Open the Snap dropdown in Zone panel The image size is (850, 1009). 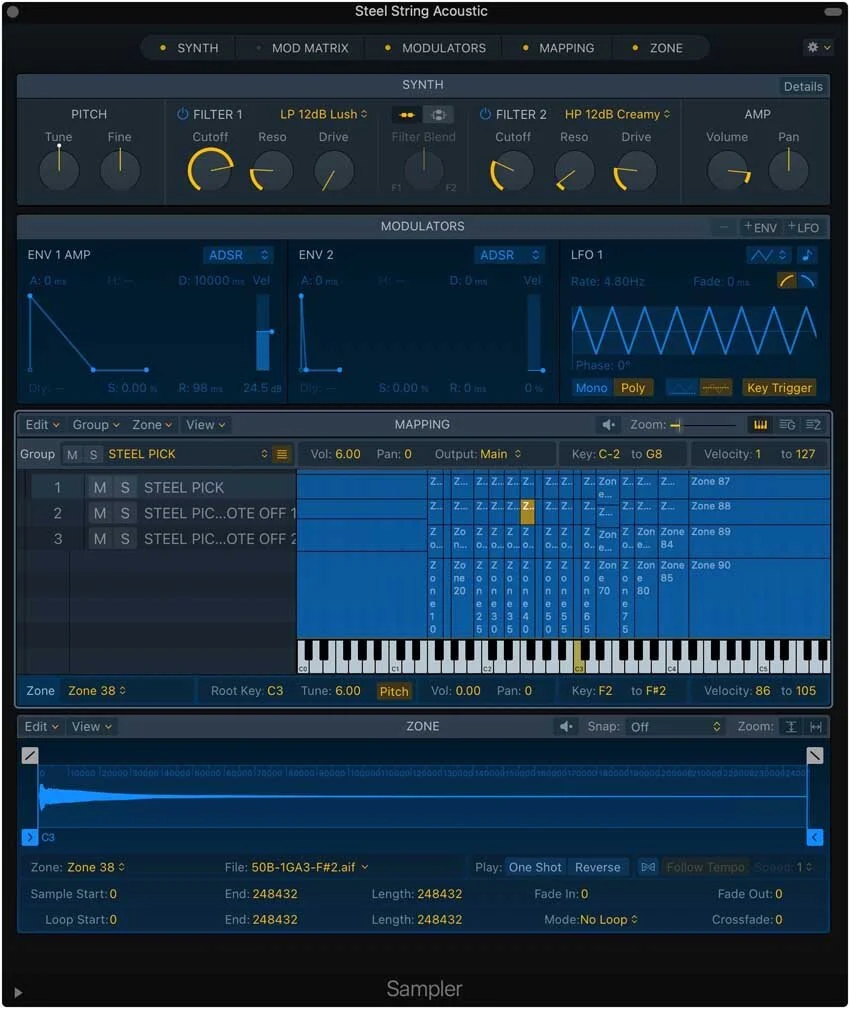click(675, 726)
